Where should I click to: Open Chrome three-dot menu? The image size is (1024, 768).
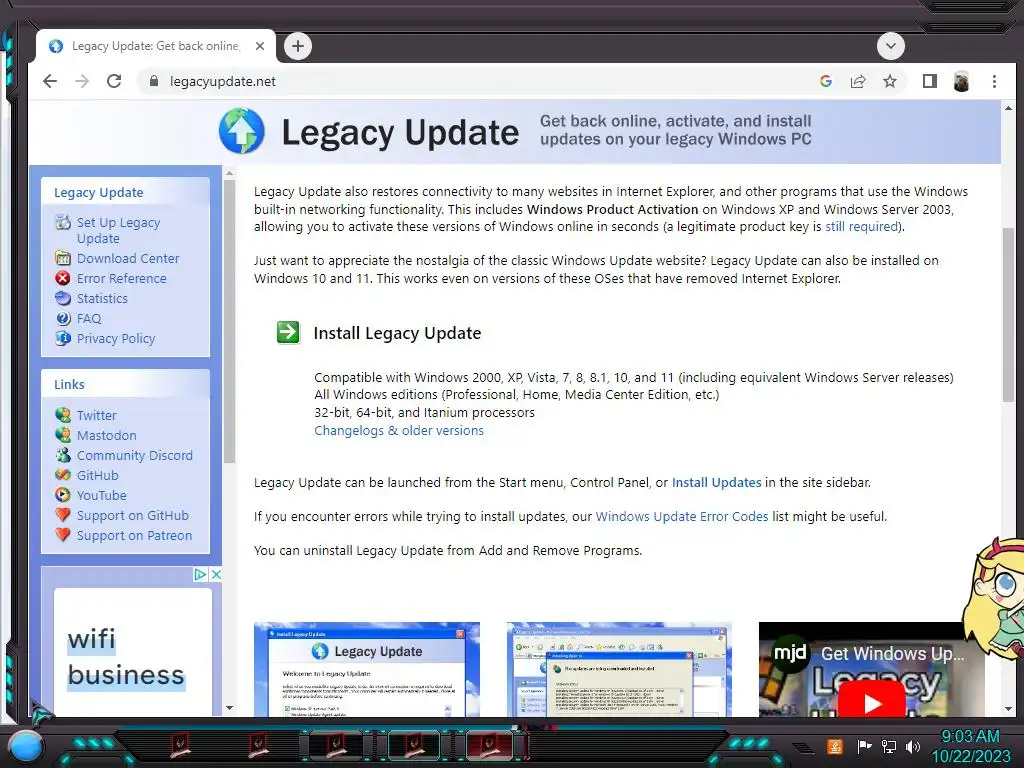tap(994, 81)
